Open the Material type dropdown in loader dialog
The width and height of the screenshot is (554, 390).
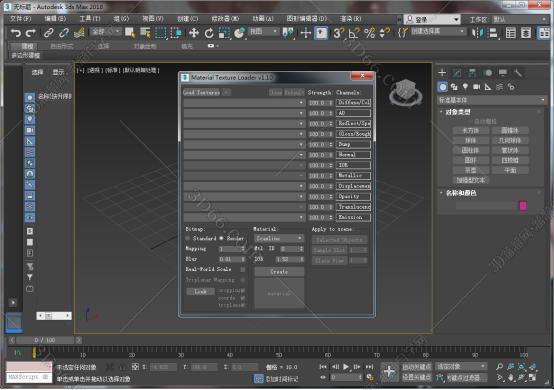point(279,238)
